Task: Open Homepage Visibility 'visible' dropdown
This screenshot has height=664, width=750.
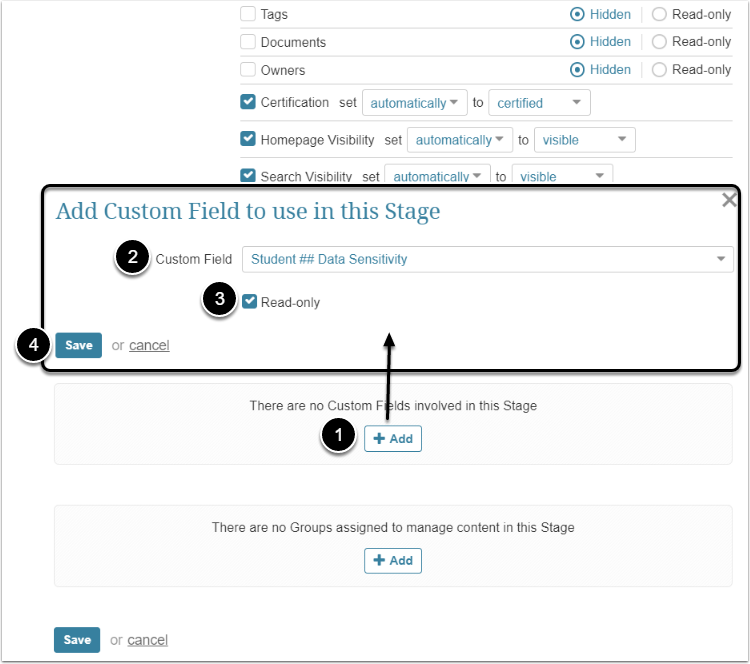Action: (x=584, y=140)
